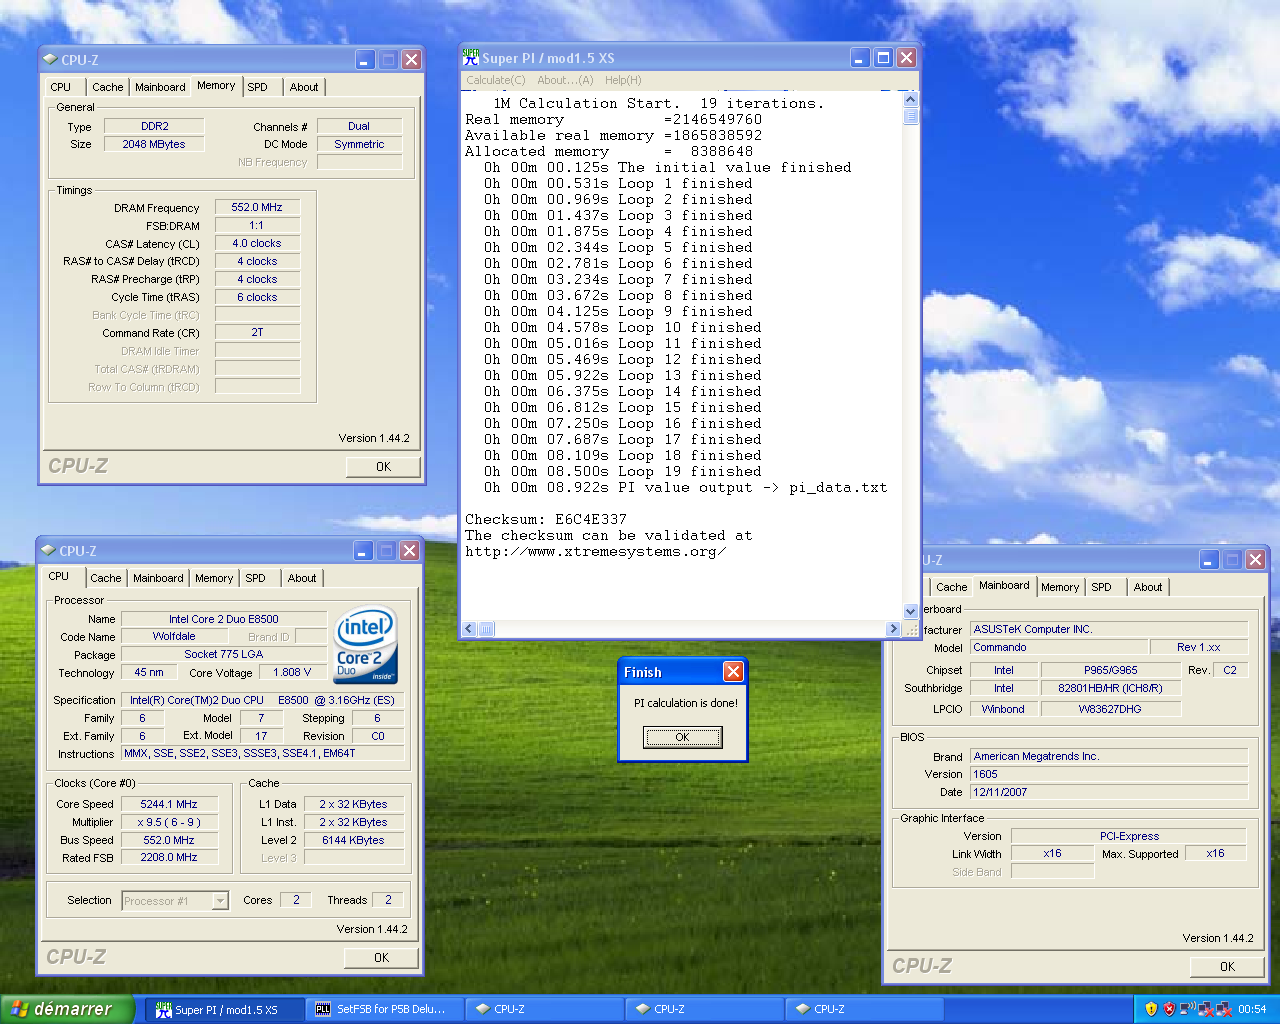Click the Level 2 cache value 6144 KBytes
Viewport: 1280px width, 1024px height.
click(x=353, y=840)
